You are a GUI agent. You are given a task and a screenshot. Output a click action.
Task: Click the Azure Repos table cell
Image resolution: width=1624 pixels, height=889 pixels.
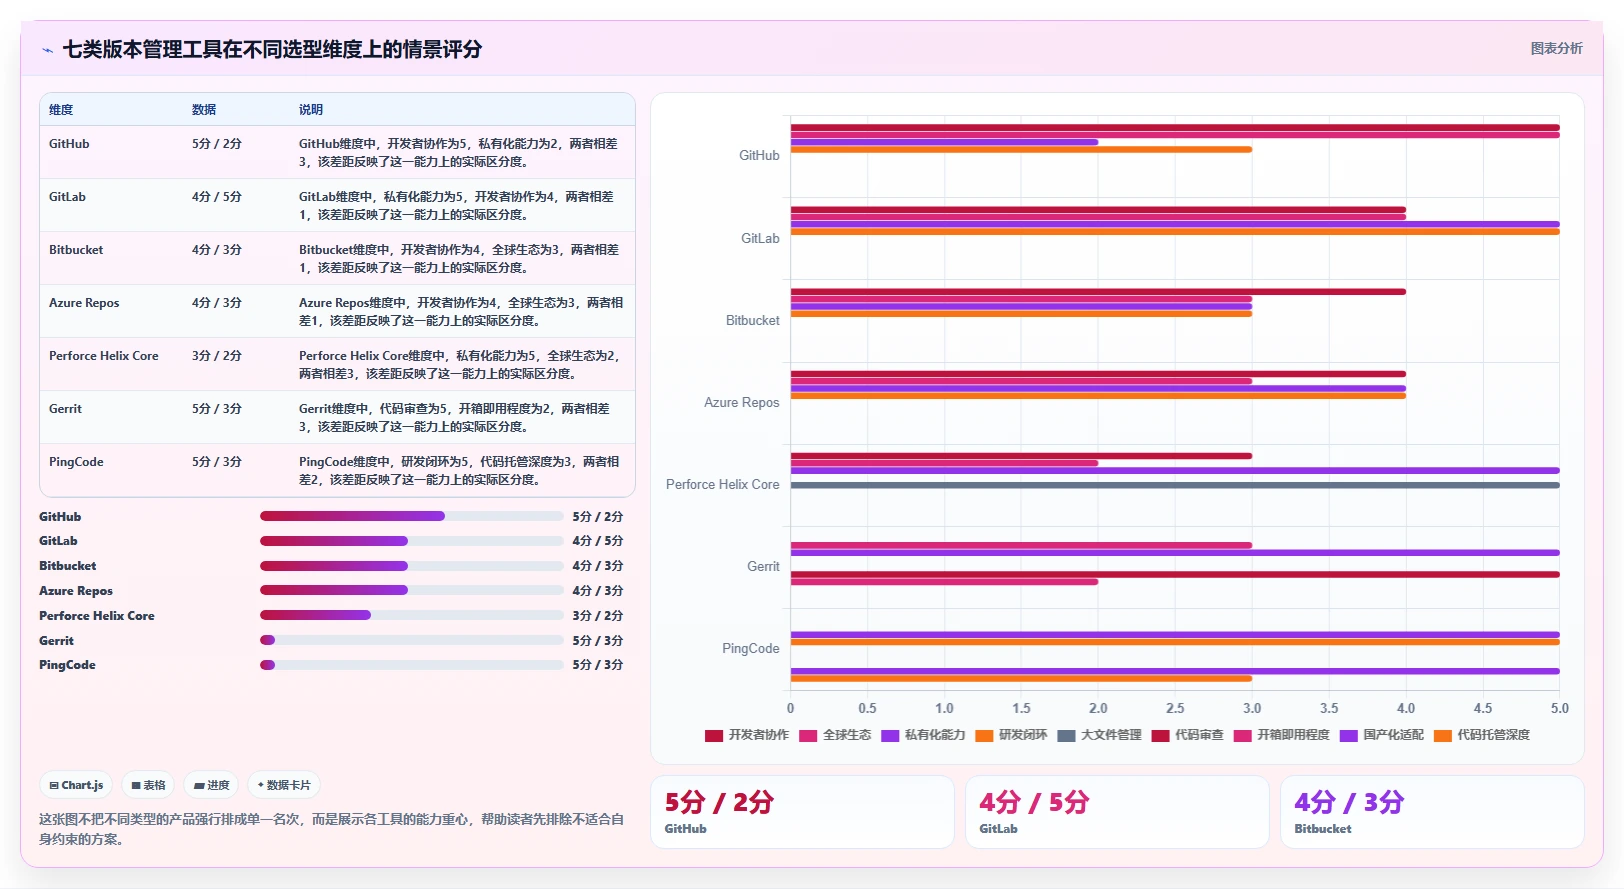pyautogui.click(x=84, y=303)
